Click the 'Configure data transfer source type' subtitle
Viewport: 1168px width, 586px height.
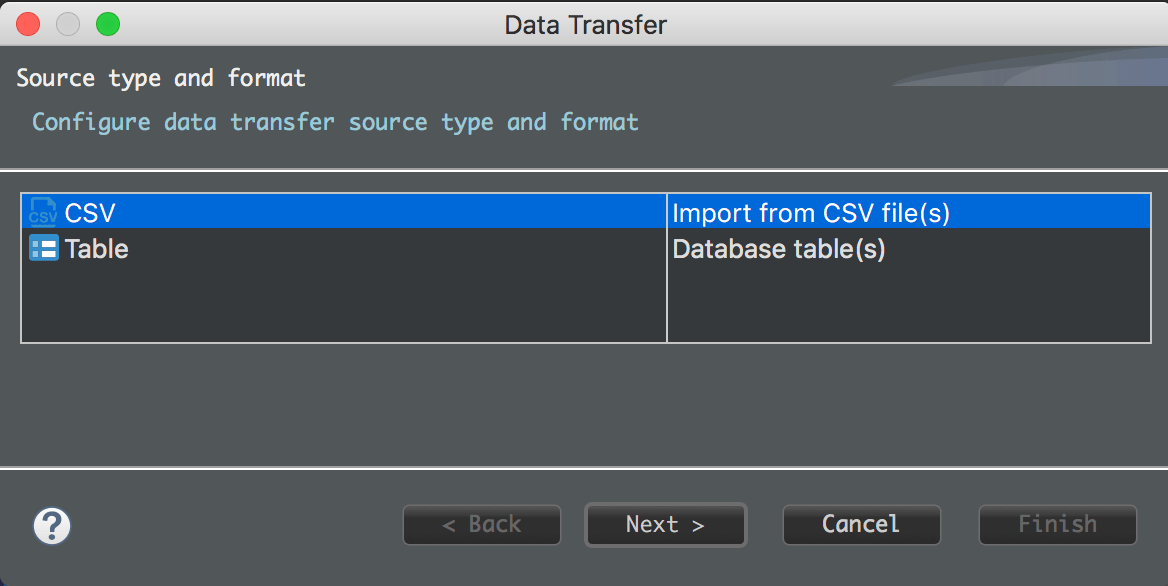tap(335, 122)
